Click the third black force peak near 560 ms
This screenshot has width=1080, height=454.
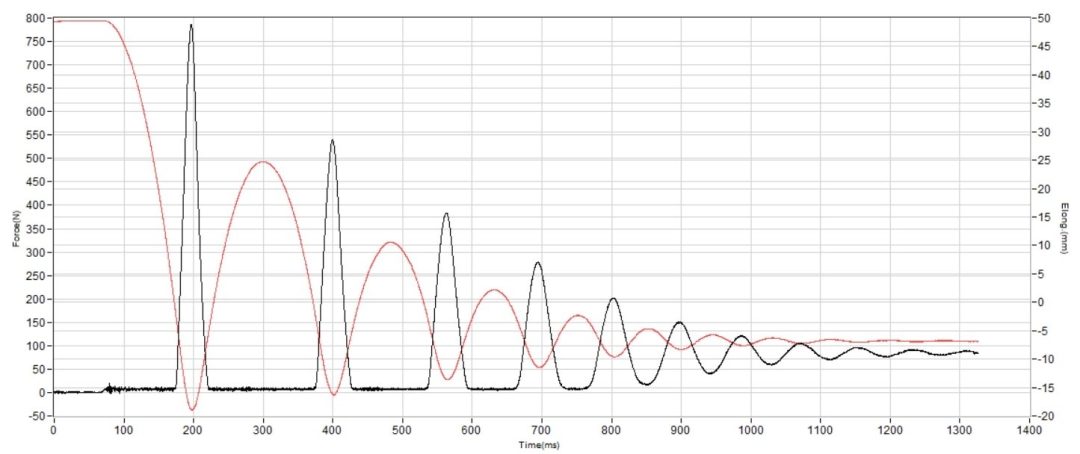446,214
